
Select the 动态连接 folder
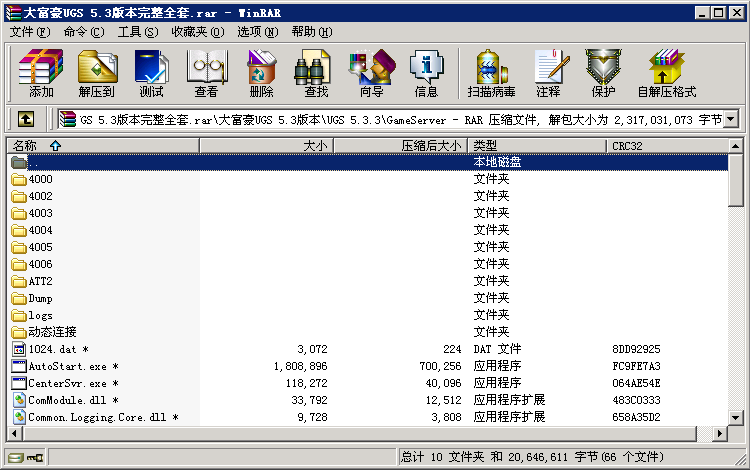coord(52,332)
